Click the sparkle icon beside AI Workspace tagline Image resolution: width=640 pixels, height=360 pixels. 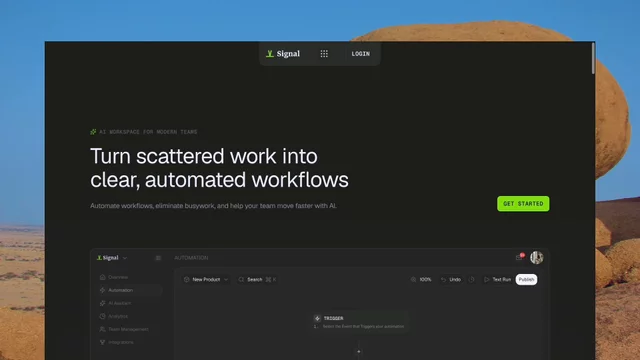[x=93, y=132]
